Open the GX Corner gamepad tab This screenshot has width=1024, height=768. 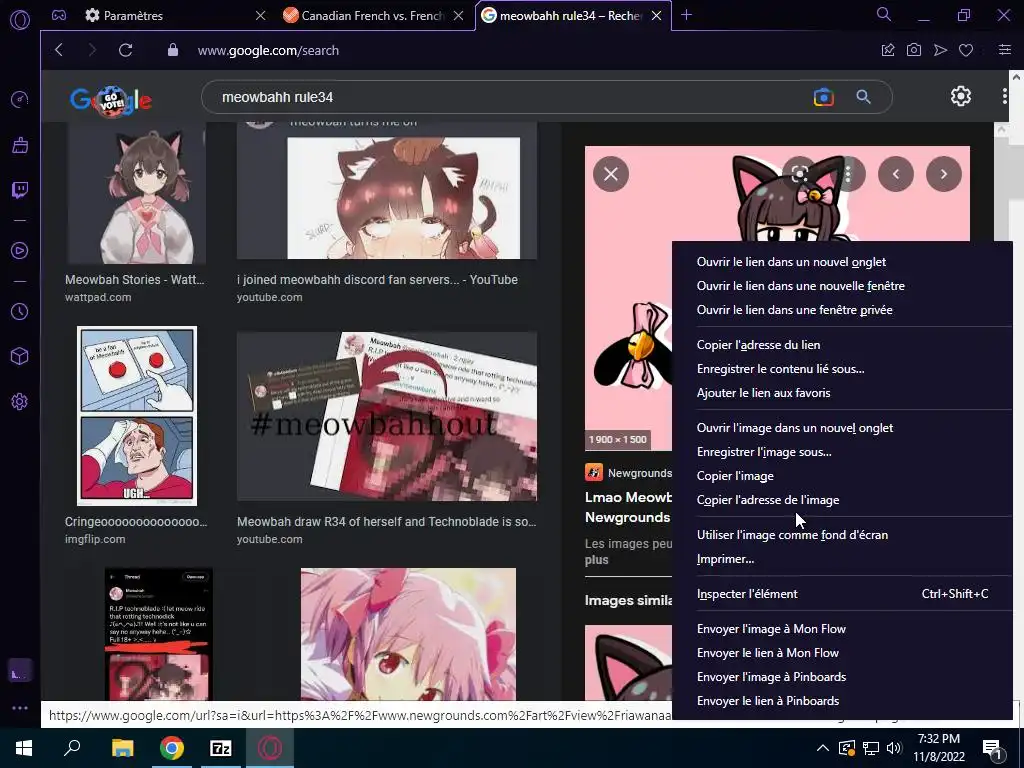59,15
